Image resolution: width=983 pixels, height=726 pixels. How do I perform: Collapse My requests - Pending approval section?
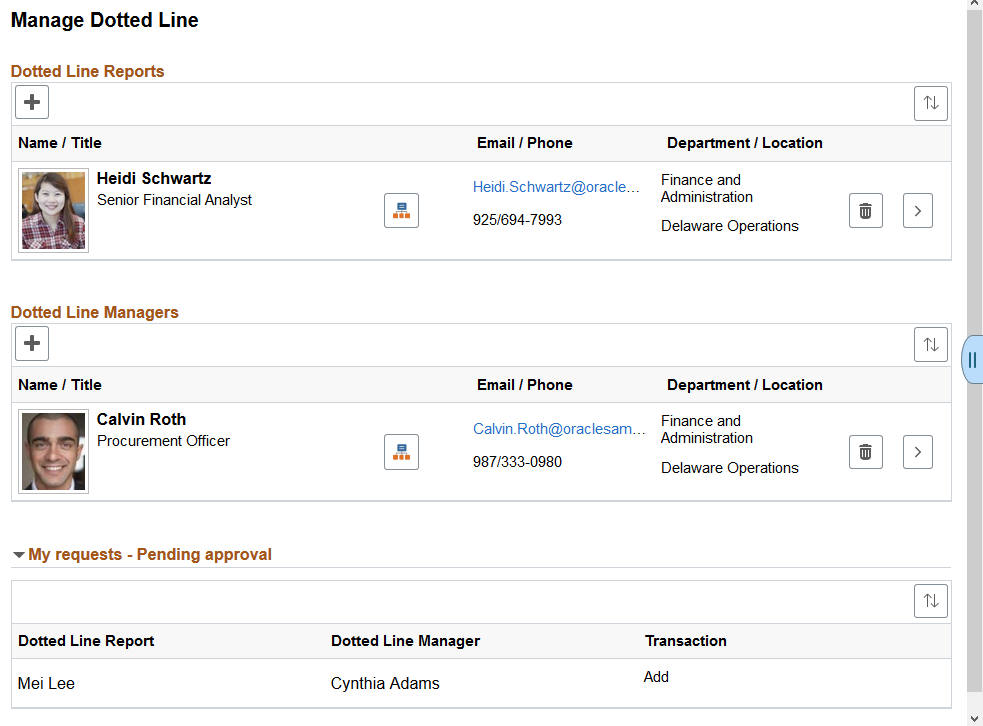pos(19,555)
